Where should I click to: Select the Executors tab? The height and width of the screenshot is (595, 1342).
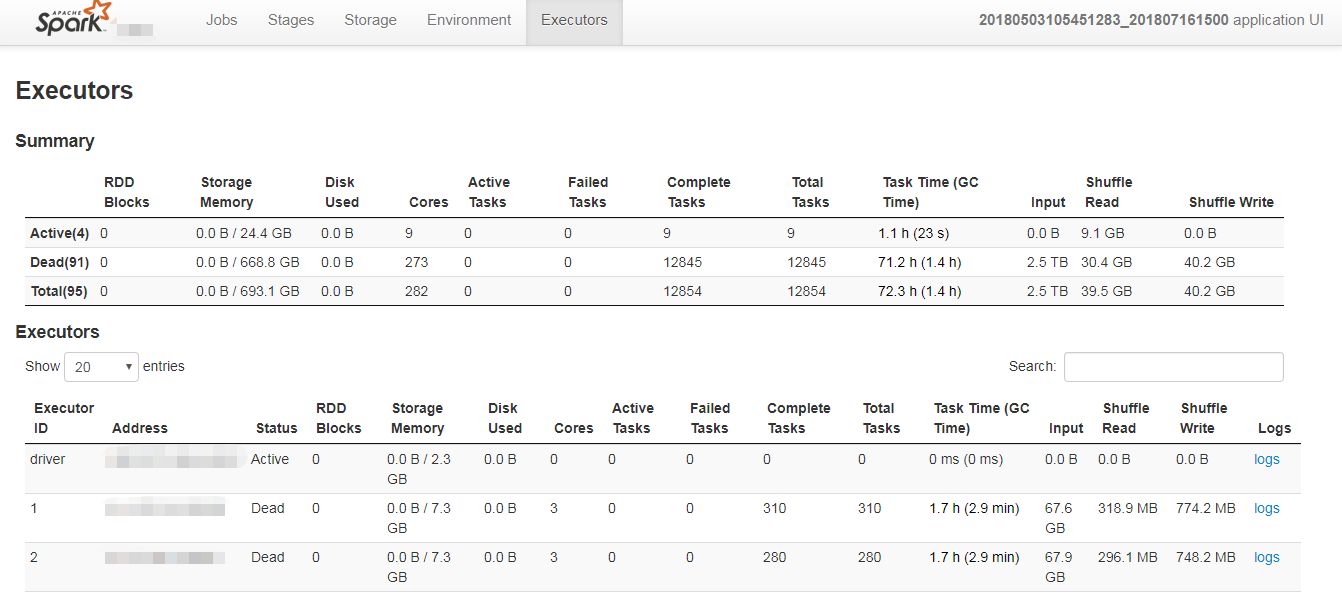click(x=574, y=19)
